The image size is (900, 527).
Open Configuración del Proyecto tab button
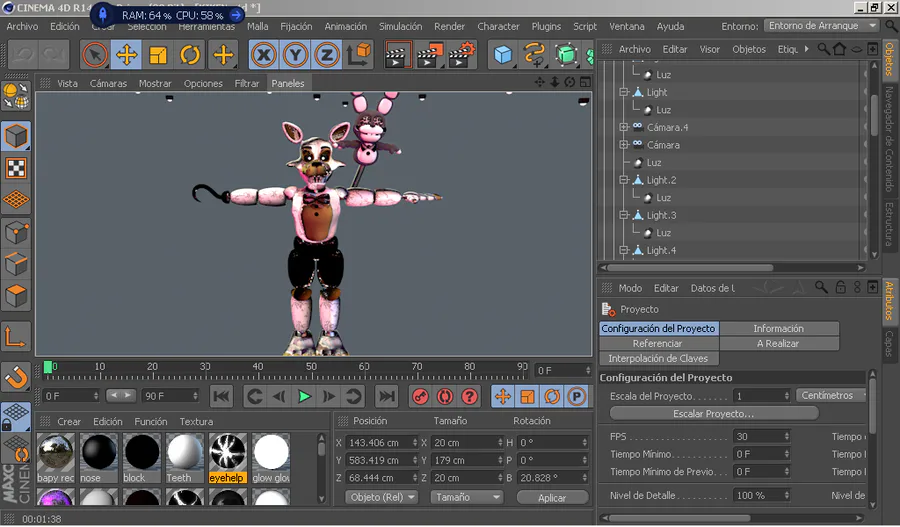[658, 328]
